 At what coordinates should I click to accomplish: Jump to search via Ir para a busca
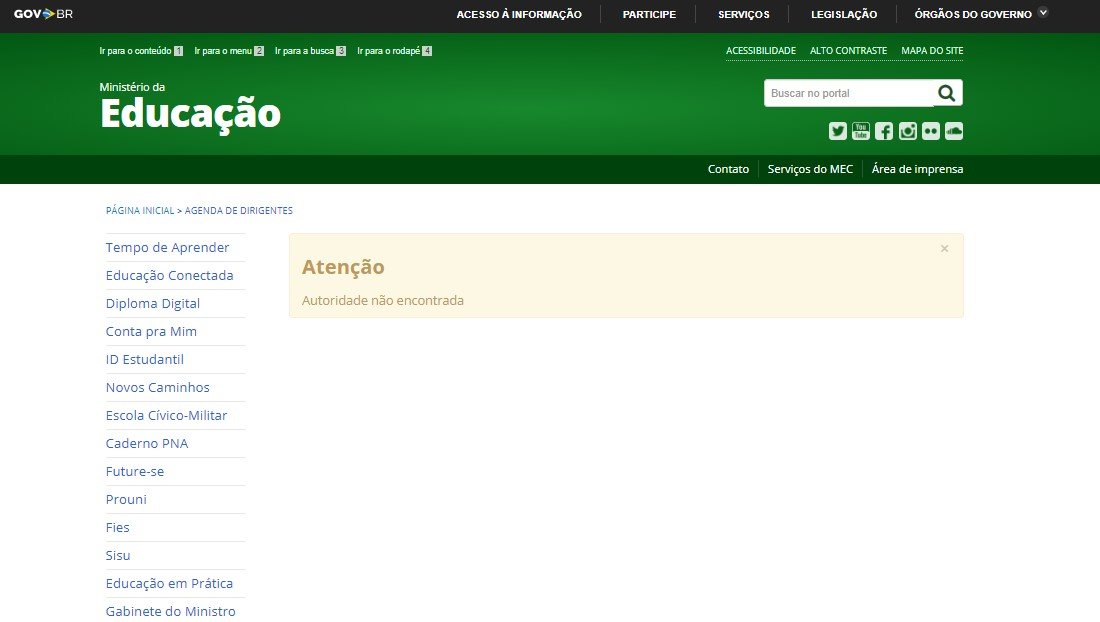(x=310, y=50)
